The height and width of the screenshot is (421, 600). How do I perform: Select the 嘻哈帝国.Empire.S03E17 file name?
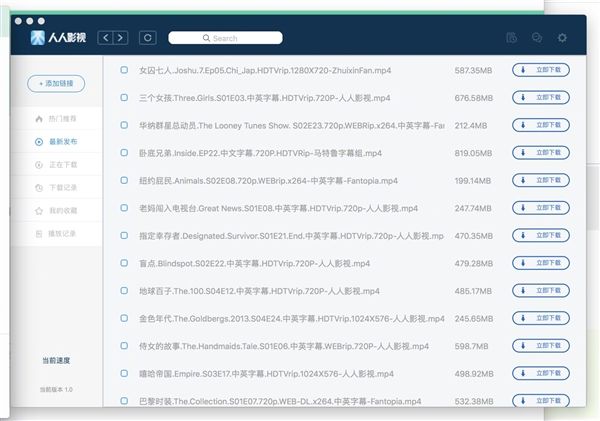click(266, 374)
